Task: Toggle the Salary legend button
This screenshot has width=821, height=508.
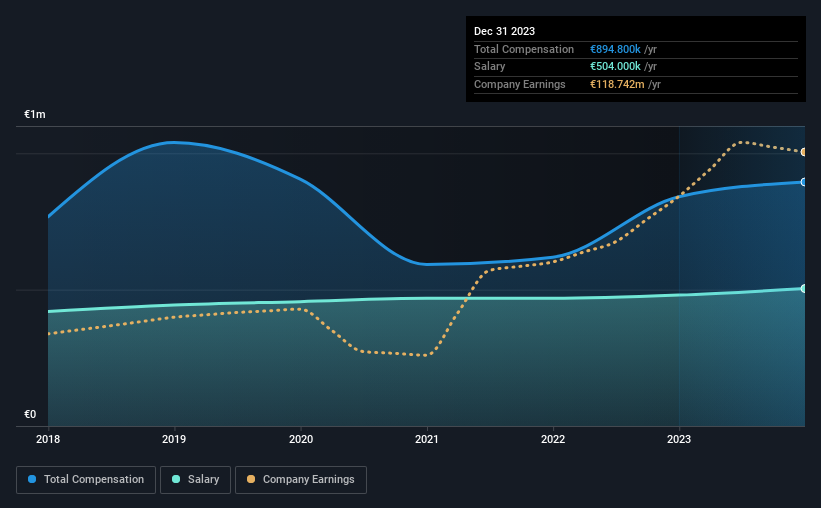Action: tap(195, 480)
